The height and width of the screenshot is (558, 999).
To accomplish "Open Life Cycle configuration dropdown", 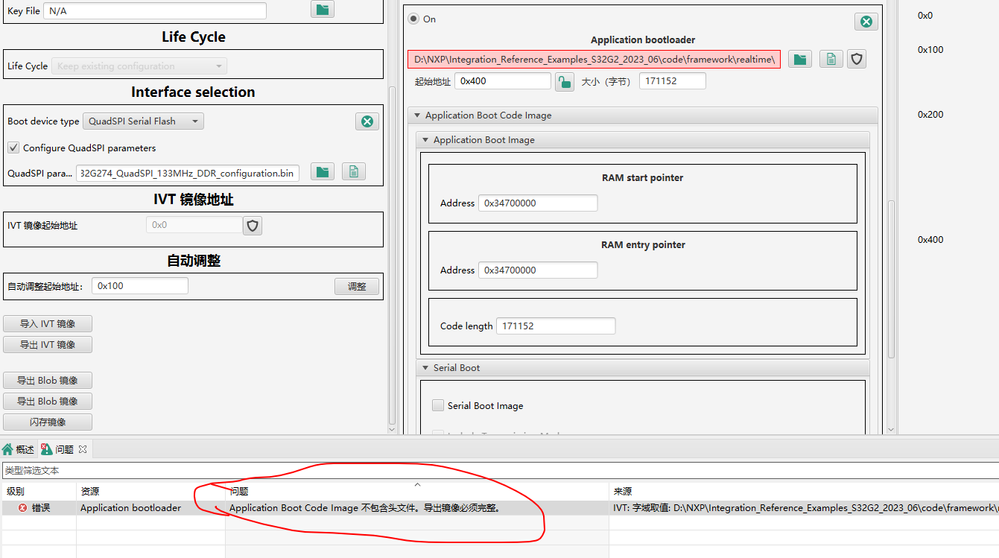I will coord(139,66).
